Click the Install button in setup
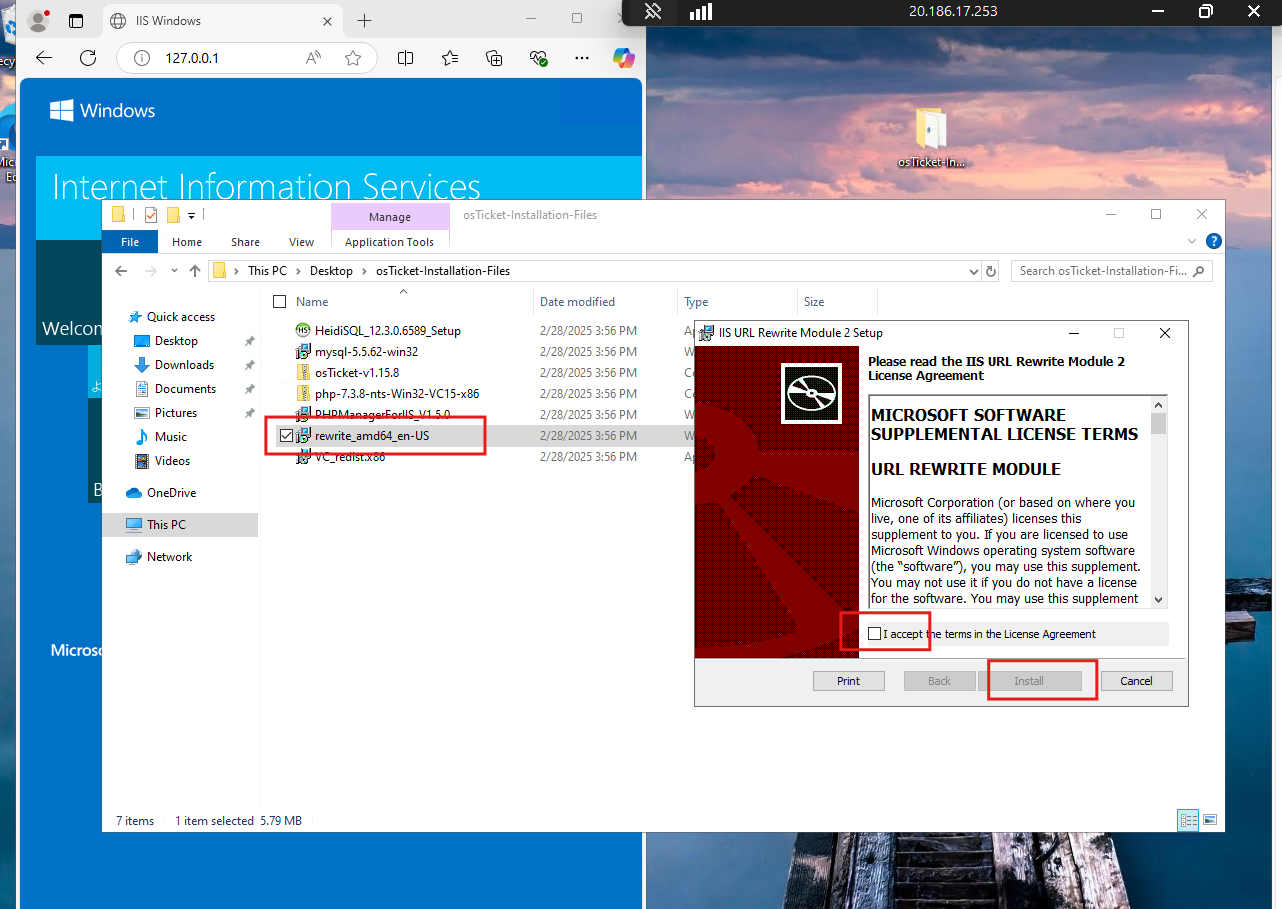The image size is (1282, 909). [1029, 681]
